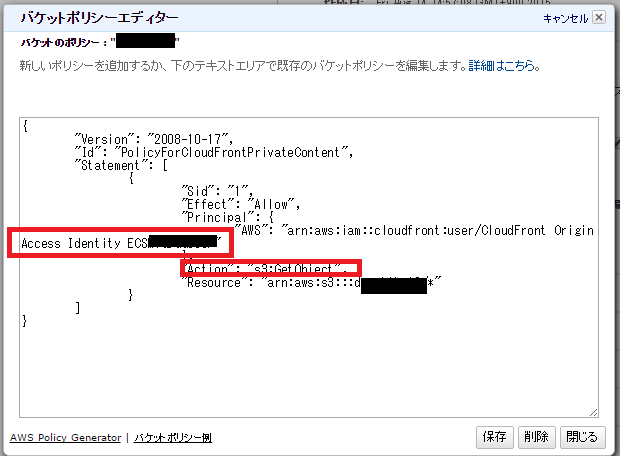Open the バケットポリシー例 link

[173, 437]
